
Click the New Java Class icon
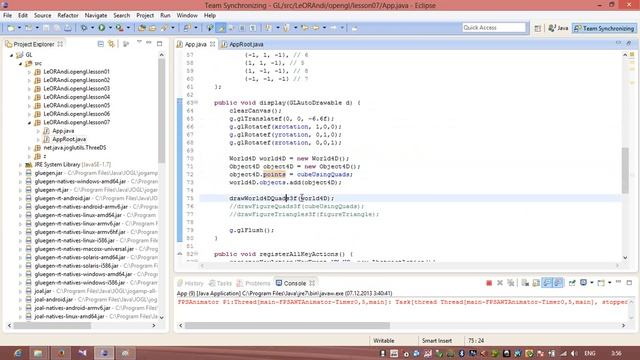click(x=152, y=28)
